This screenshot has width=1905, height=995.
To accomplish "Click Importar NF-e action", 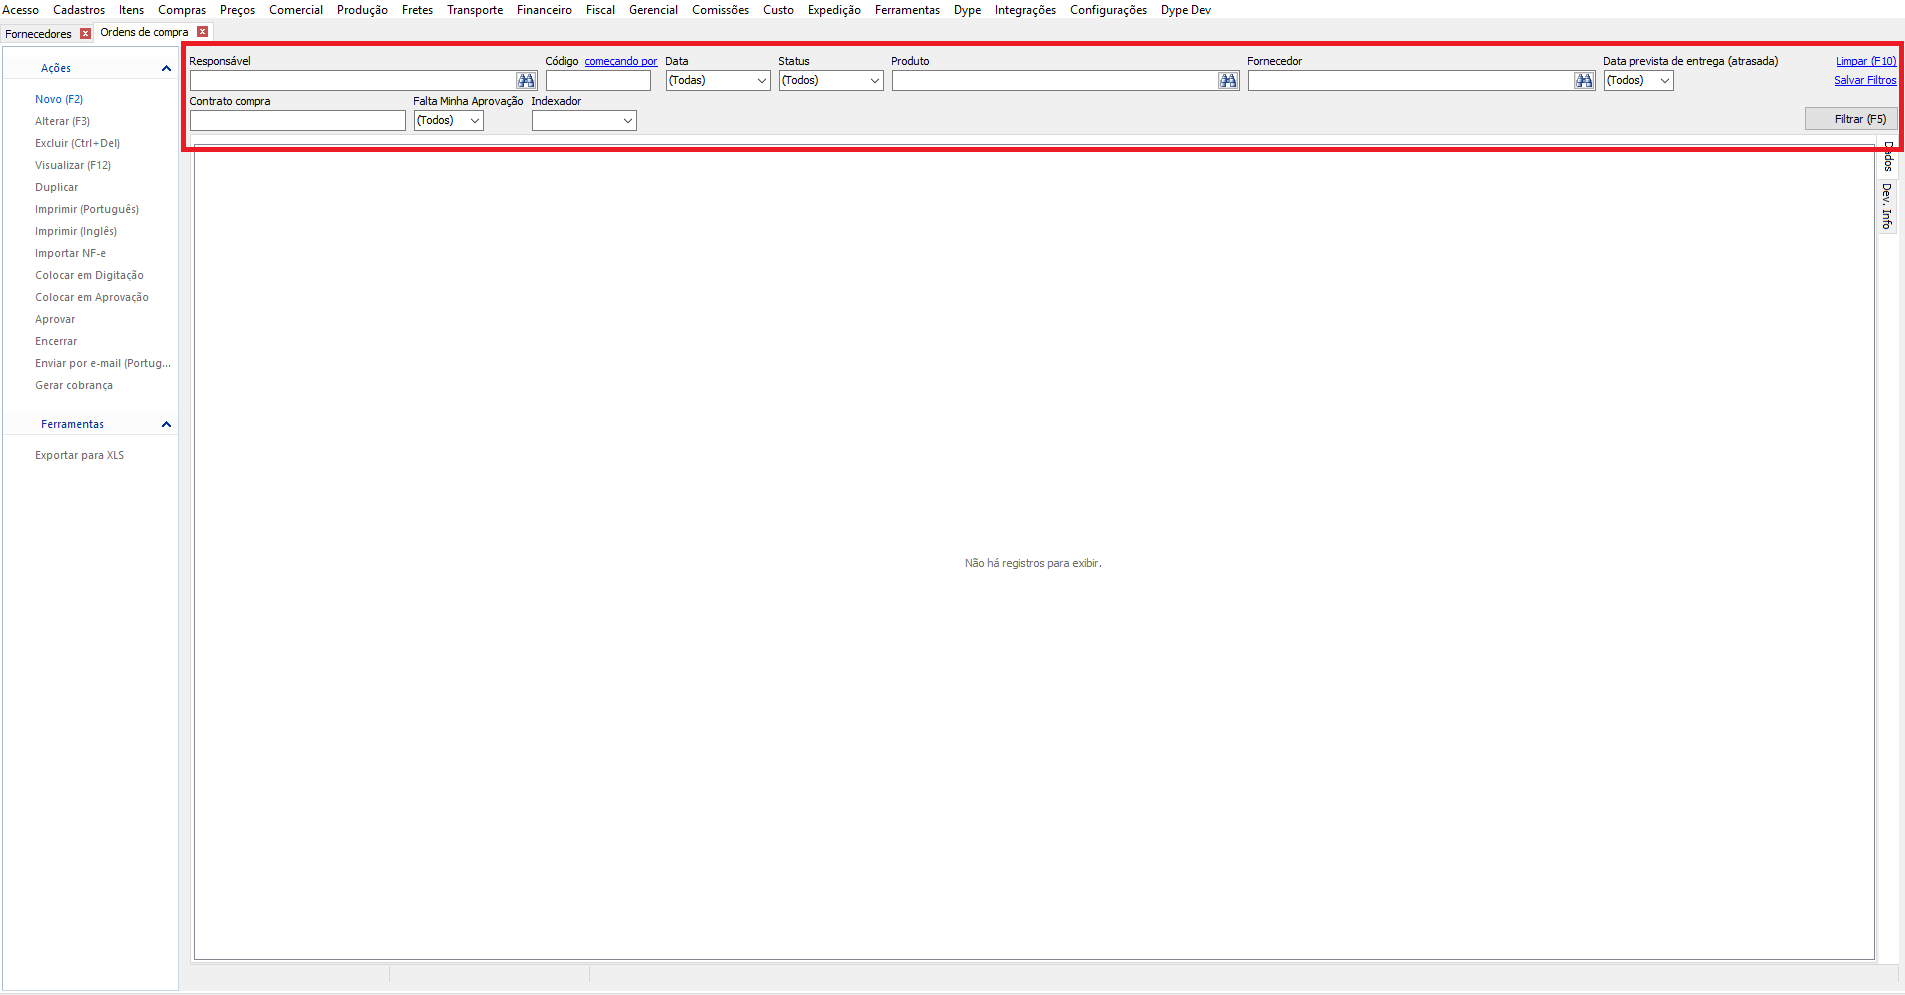I will click(70, 253).
